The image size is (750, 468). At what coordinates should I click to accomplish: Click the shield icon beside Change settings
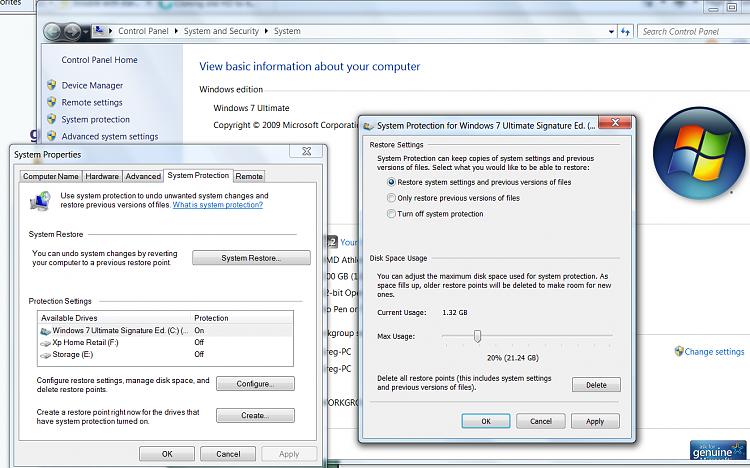coord(679,351)
